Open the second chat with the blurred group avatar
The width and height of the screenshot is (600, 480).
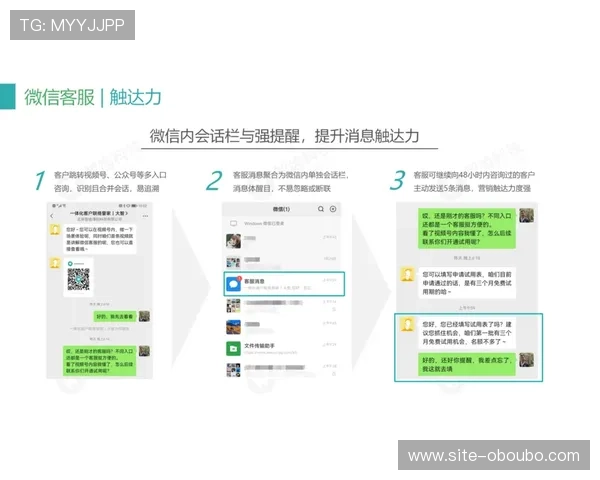coord(282,262)
